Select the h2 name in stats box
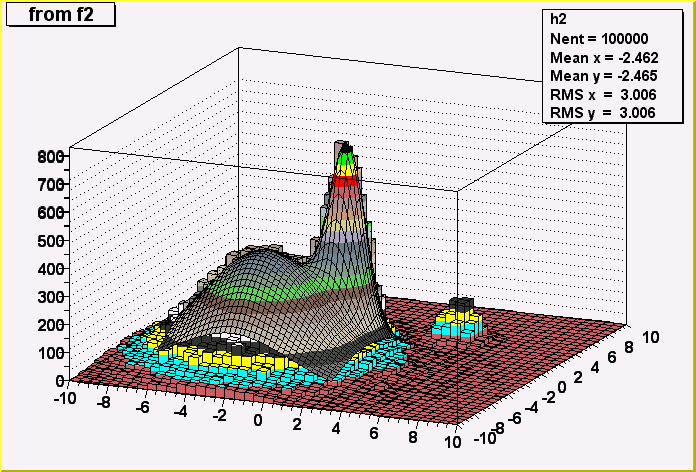The width and height of the screenshot is (696, 472). pos(558,18)
